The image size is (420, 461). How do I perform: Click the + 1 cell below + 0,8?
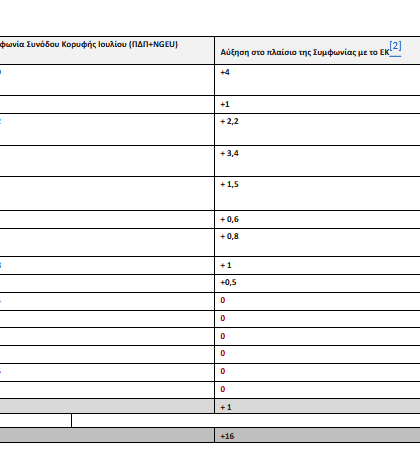click(x=317, y=265)
